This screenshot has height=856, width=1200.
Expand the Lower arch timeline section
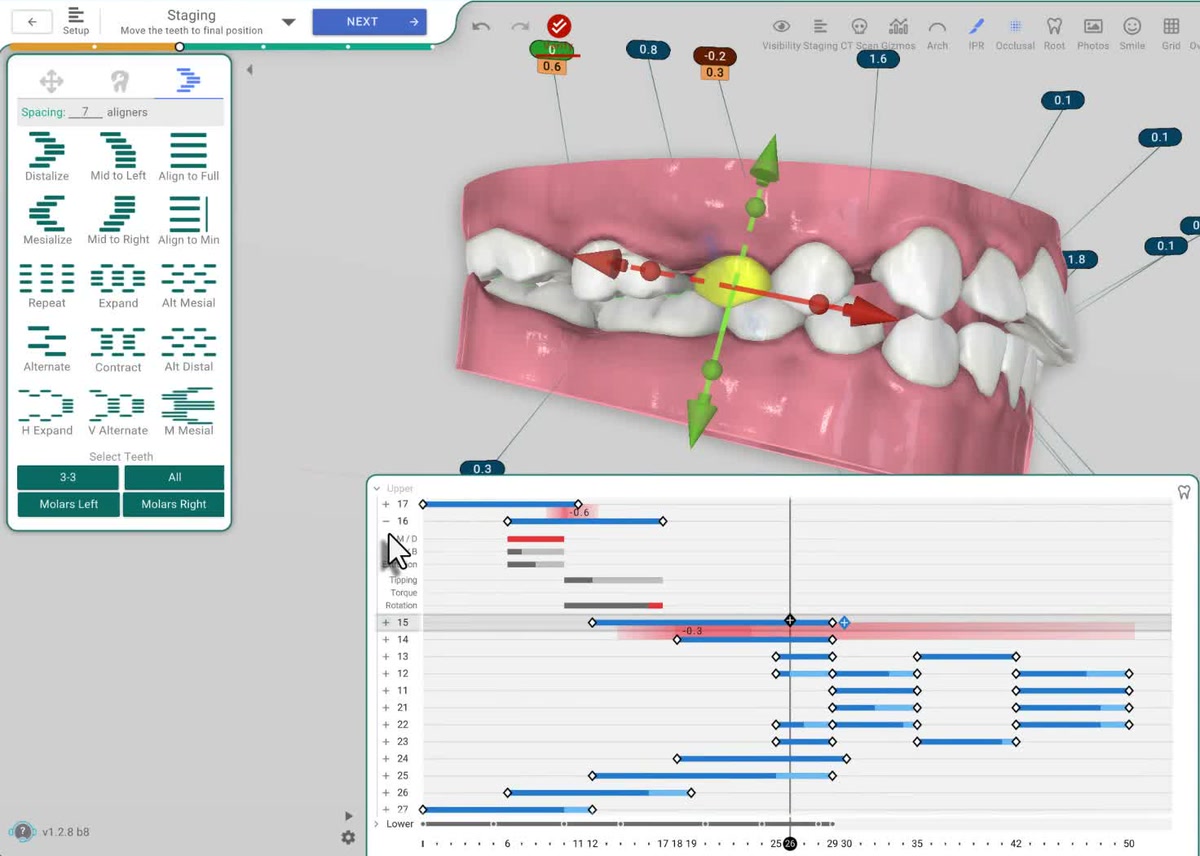(376, 824)
